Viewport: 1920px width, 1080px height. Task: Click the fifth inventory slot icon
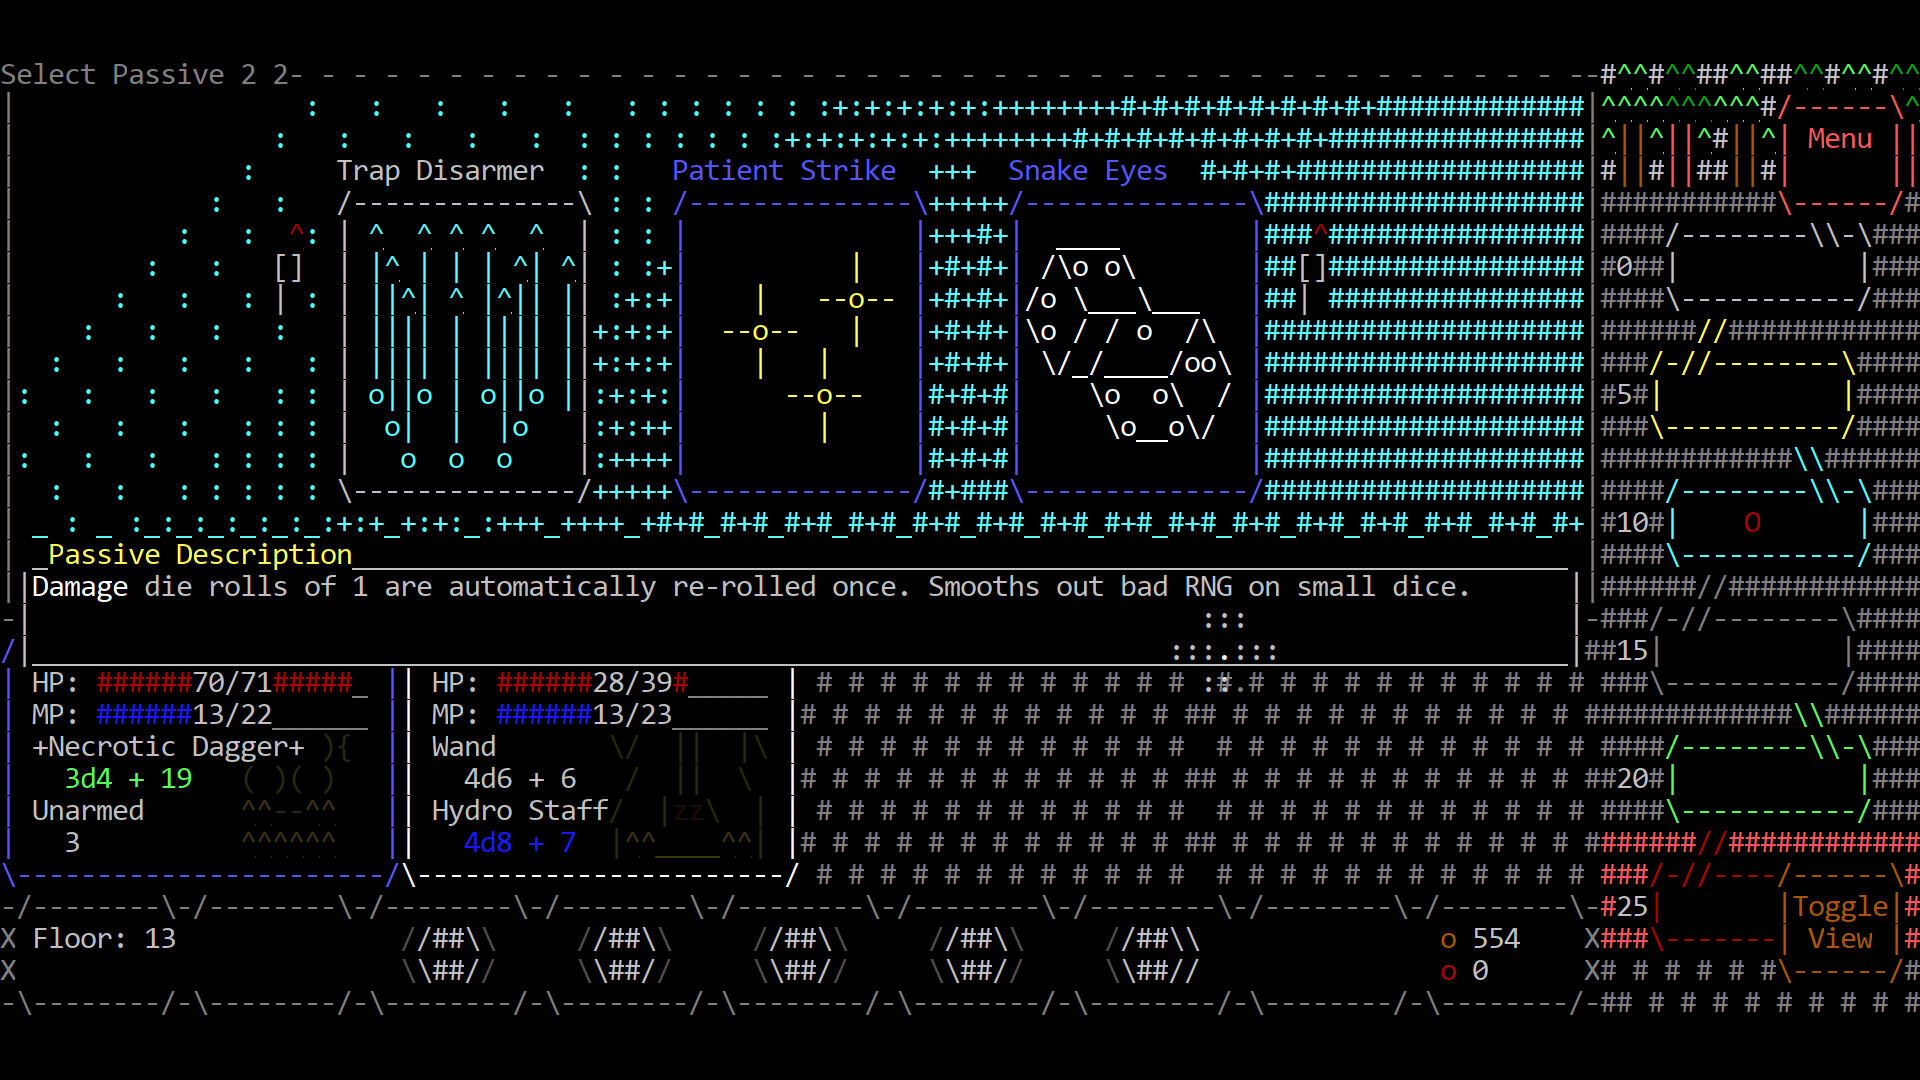point(1152,955)
